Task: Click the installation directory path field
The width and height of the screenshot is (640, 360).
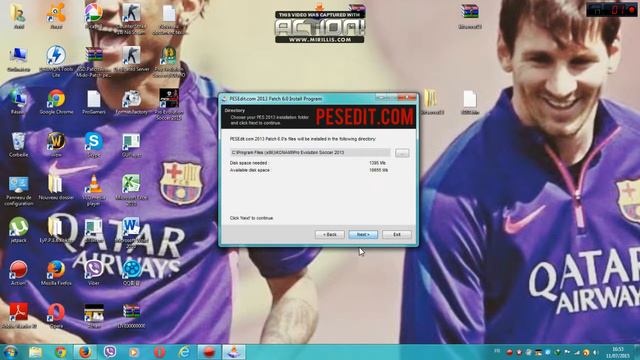Action: click(x=310, y=153)
